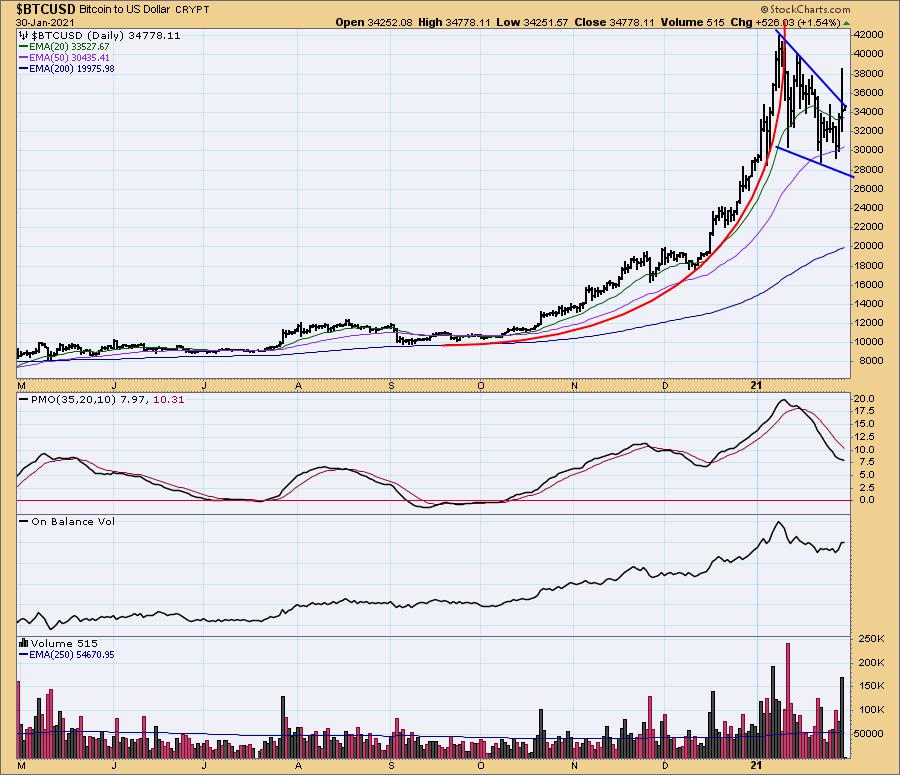Screen dimensions: 900x775
Task: Click the Chg +526.03 (+1.54%) value
Action: click(785, 22)
